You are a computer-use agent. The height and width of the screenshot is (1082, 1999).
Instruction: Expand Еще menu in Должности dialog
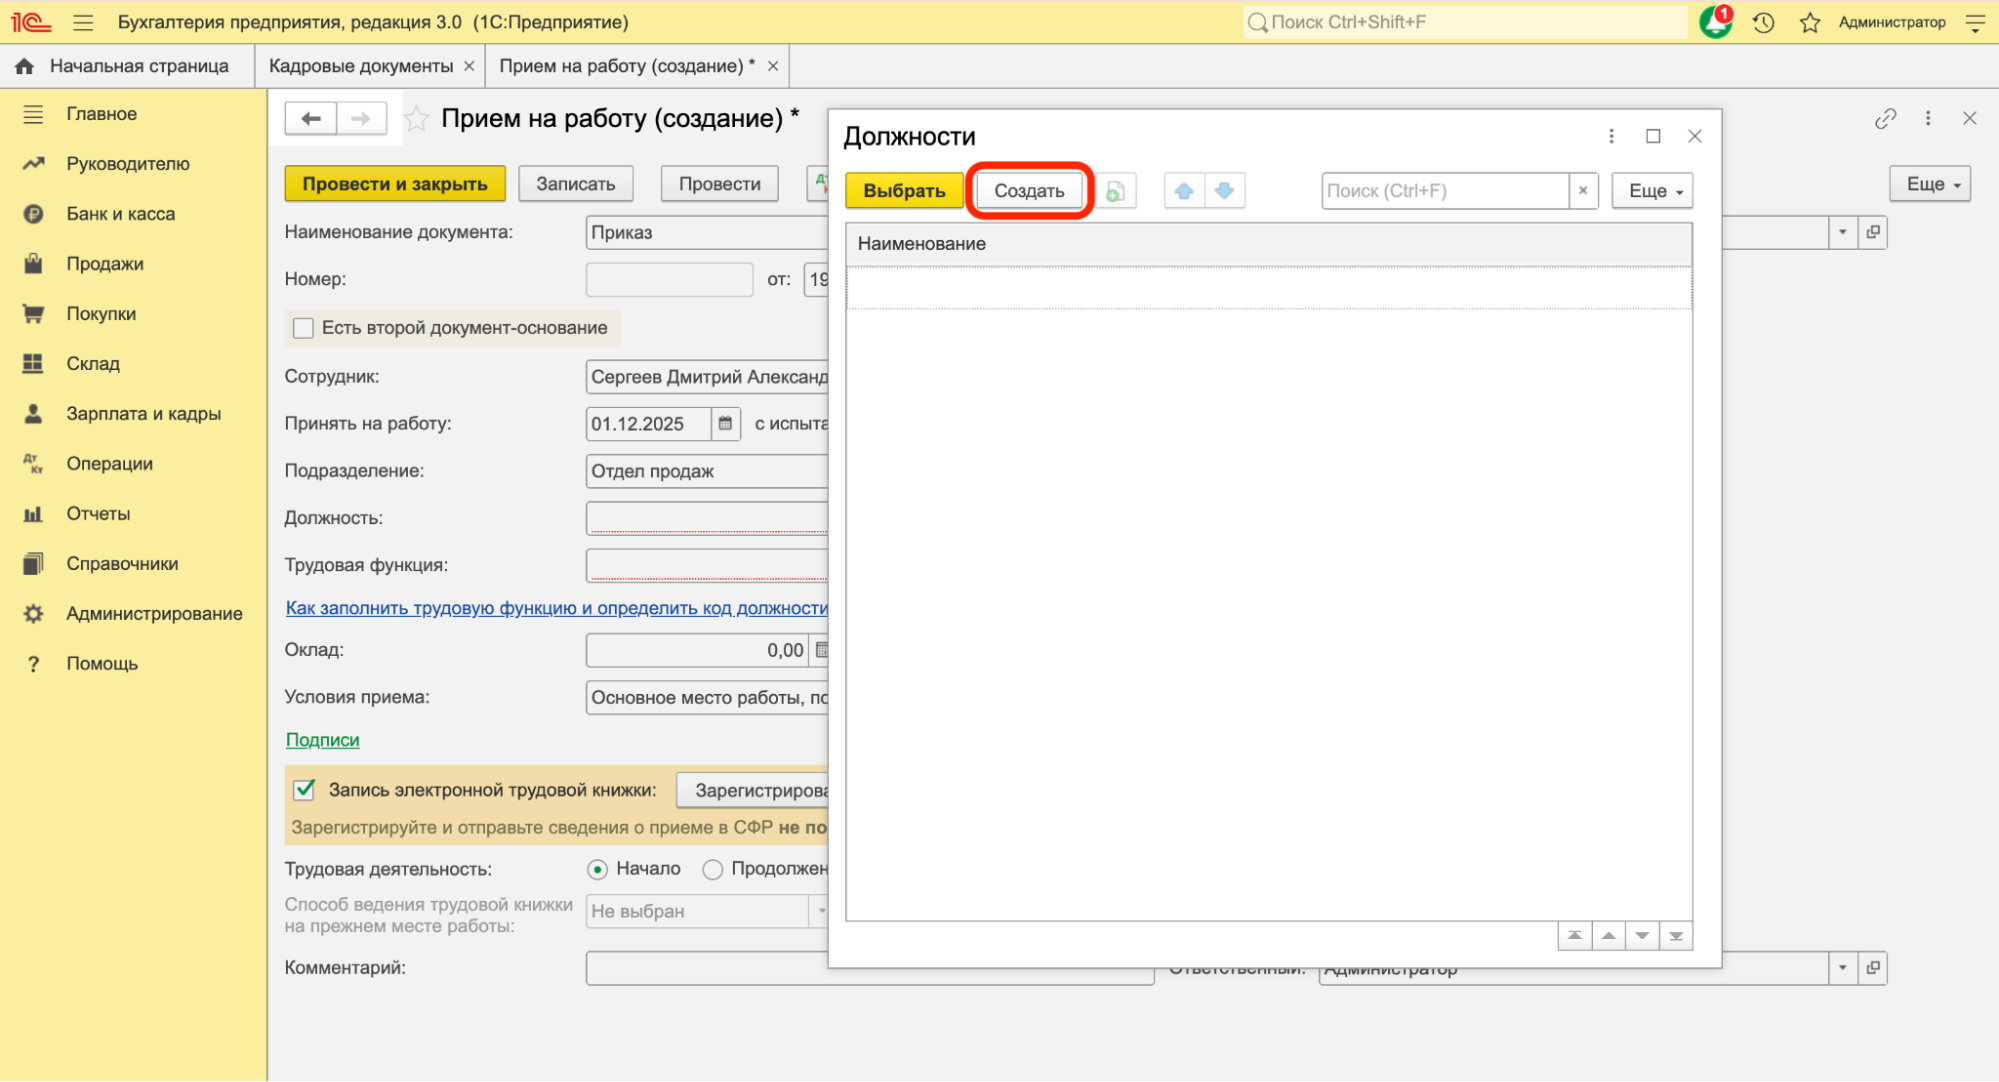(1652, 191)
